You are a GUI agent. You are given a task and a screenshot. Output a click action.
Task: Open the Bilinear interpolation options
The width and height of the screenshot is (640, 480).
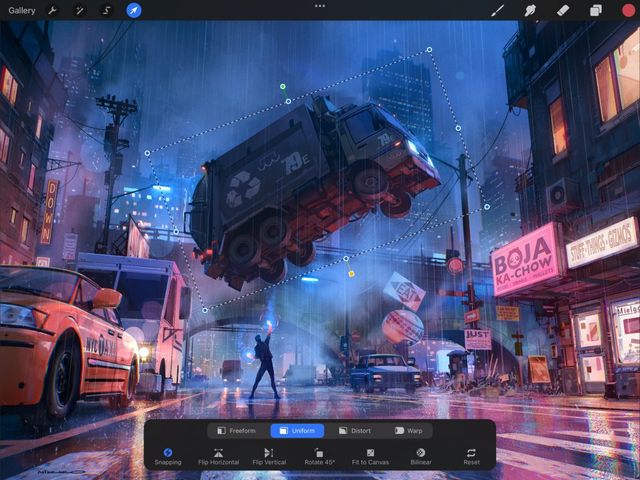pyautogui.click(x=421, y=457)
